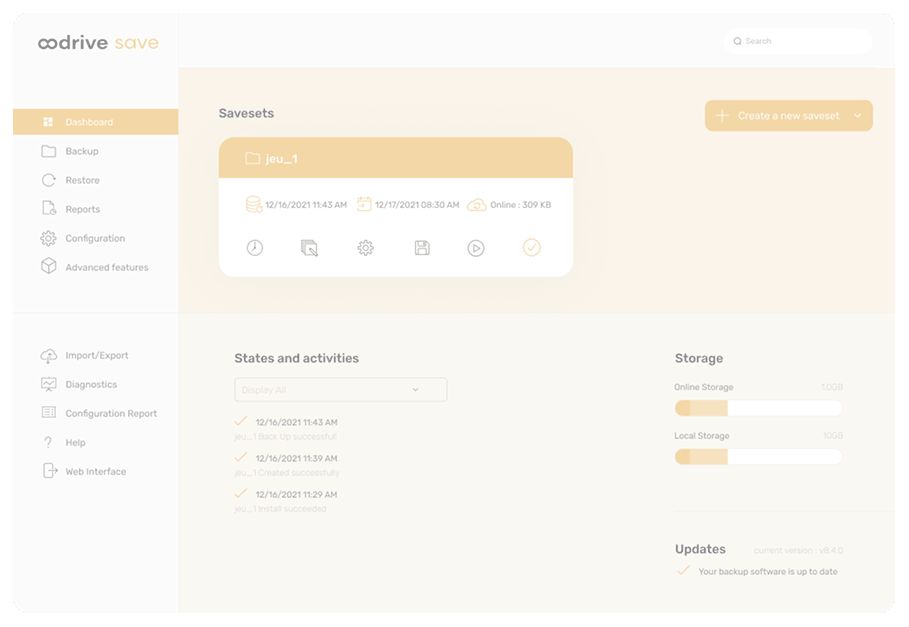Screen dimensions: 909x627
Task: Click the clock schedule icon on jeu_1
Action: [x=255, y=248]
